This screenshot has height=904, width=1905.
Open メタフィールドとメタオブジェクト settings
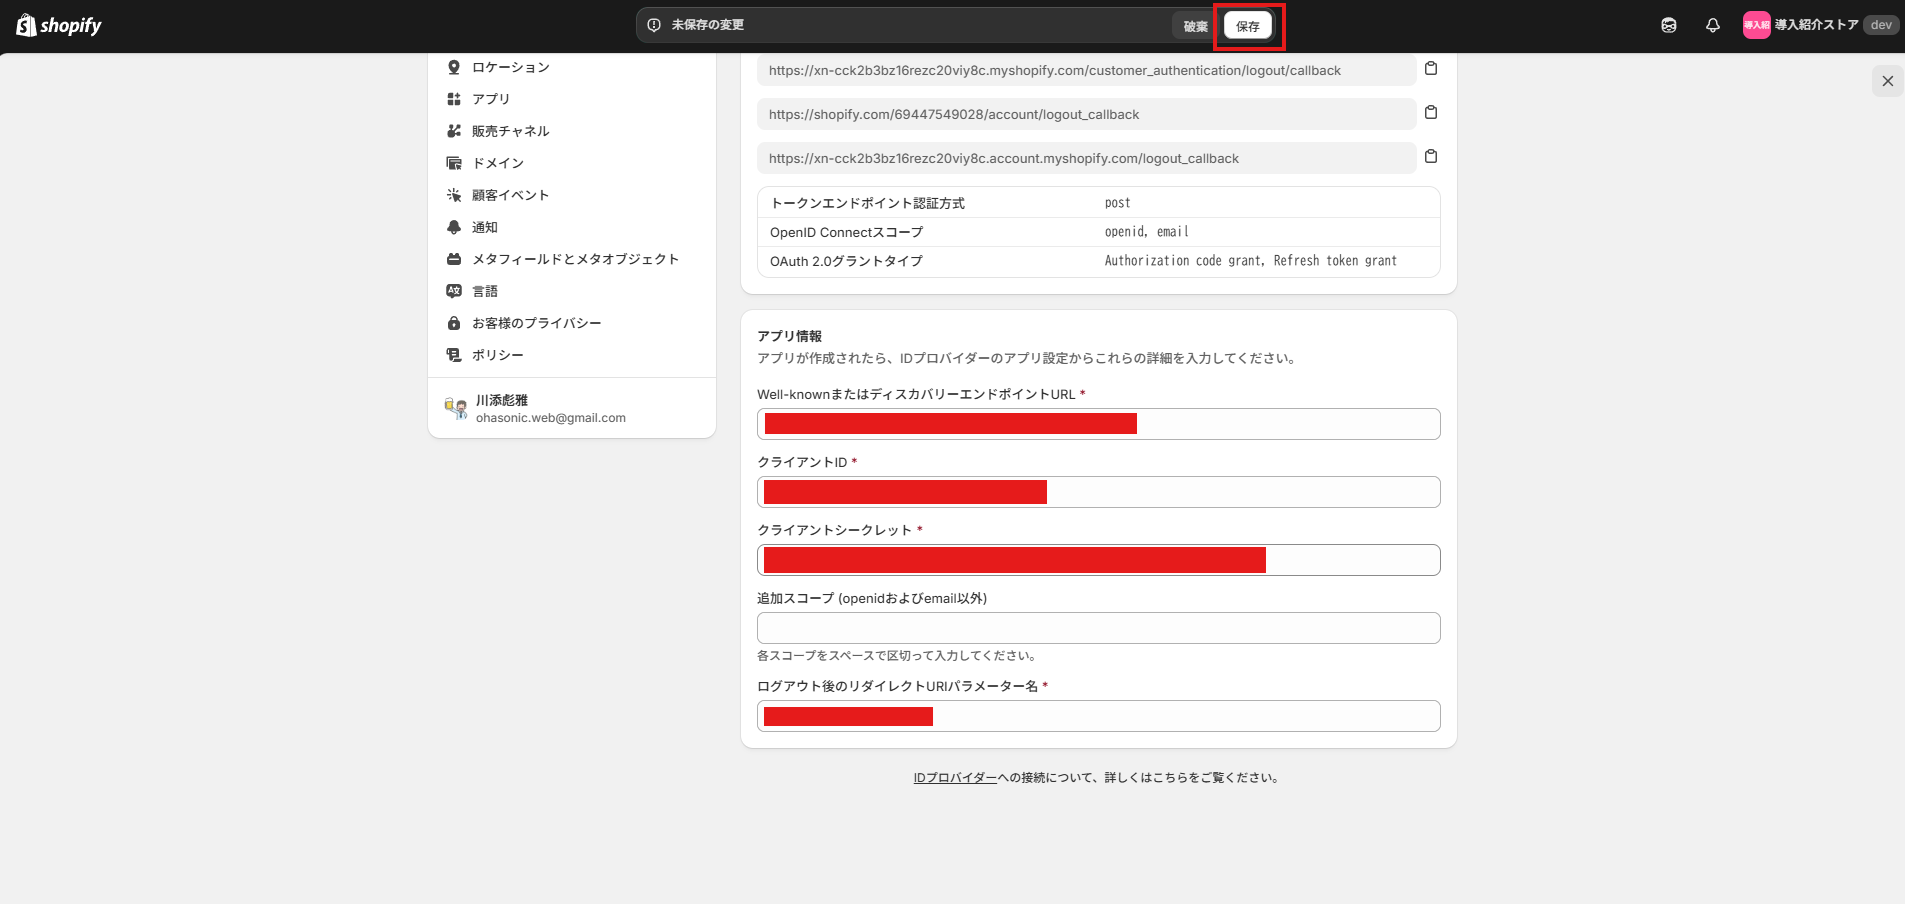point(575,259)
